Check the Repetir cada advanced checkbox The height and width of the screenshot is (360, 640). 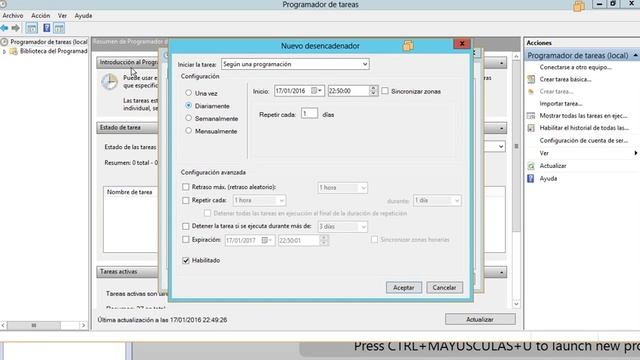[x=186, y=200]
